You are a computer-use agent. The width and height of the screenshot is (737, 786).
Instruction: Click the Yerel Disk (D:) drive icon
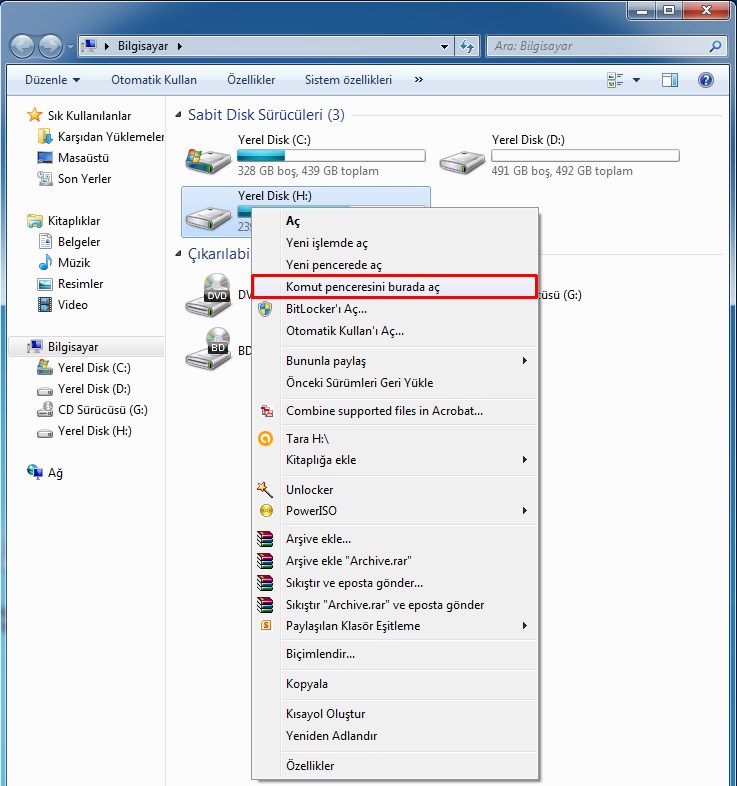coord(461,160)
